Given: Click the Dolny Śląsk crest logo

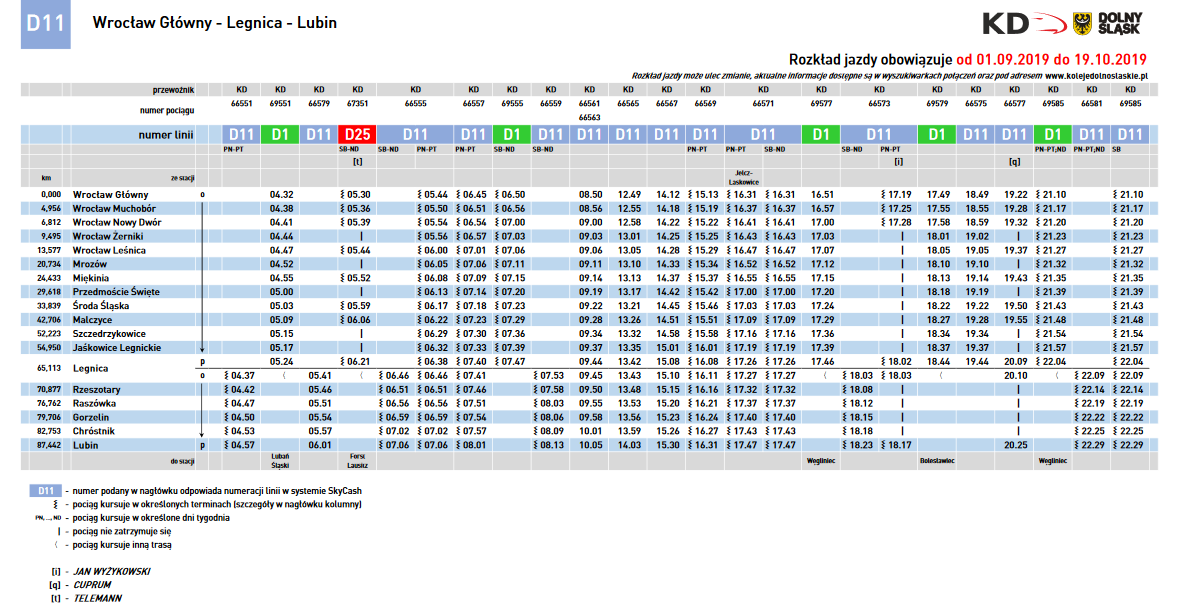Looking at the screenshot, I should (1081, 23).
